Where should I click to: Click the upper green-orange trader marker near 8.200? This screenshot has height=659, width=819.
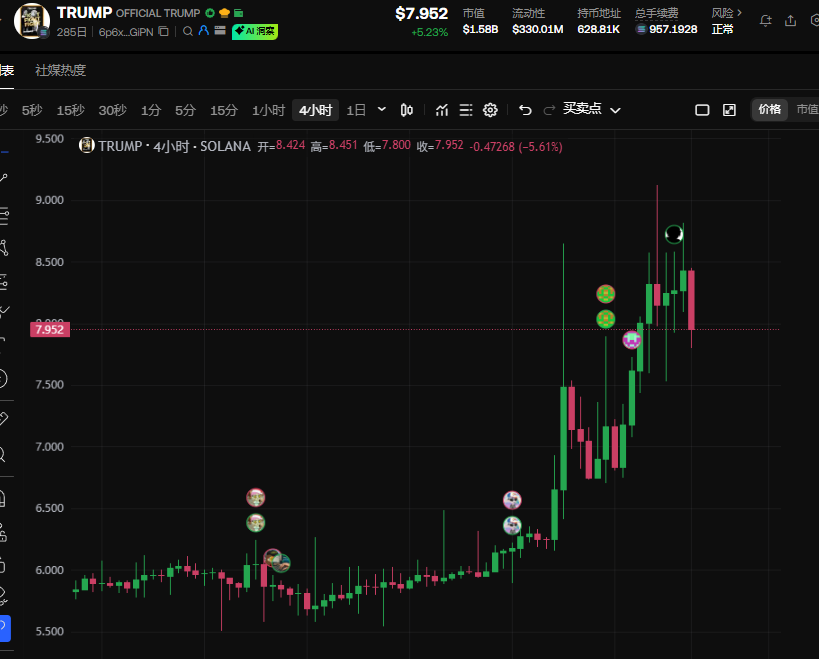click(x=605, y=294)
